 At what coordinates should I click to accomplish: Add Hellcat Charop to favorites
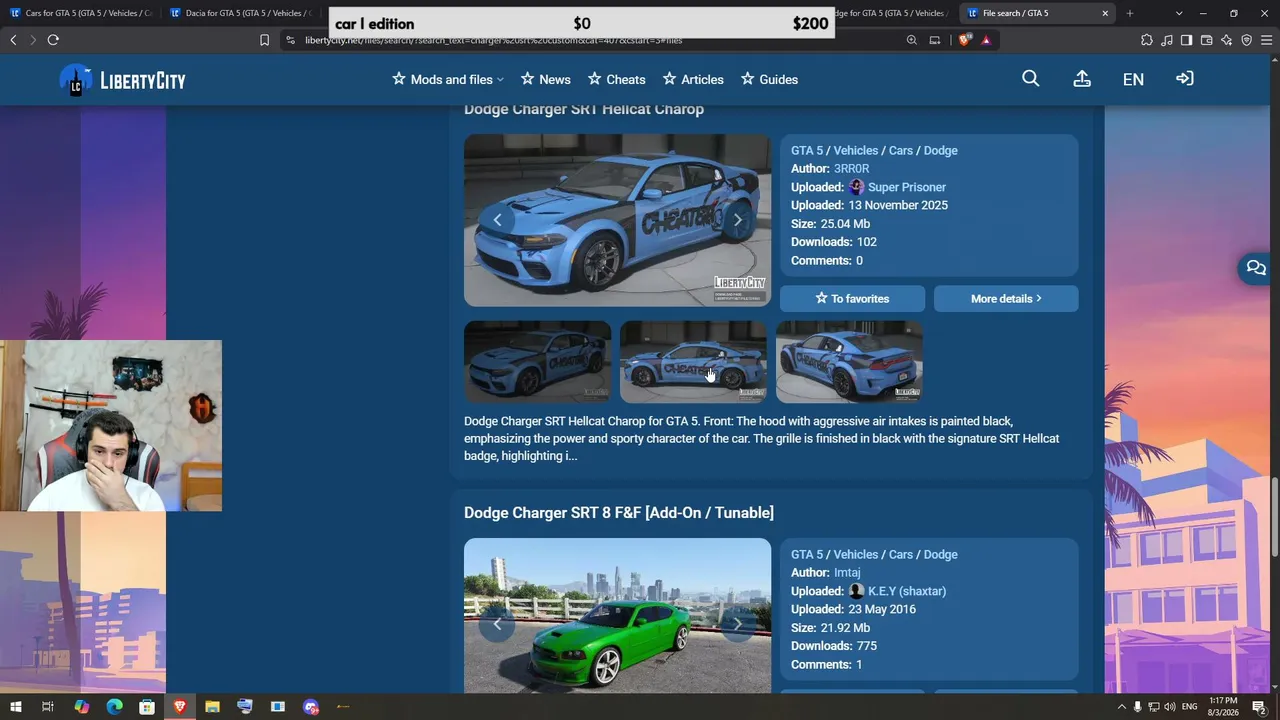tap(853, 299)
